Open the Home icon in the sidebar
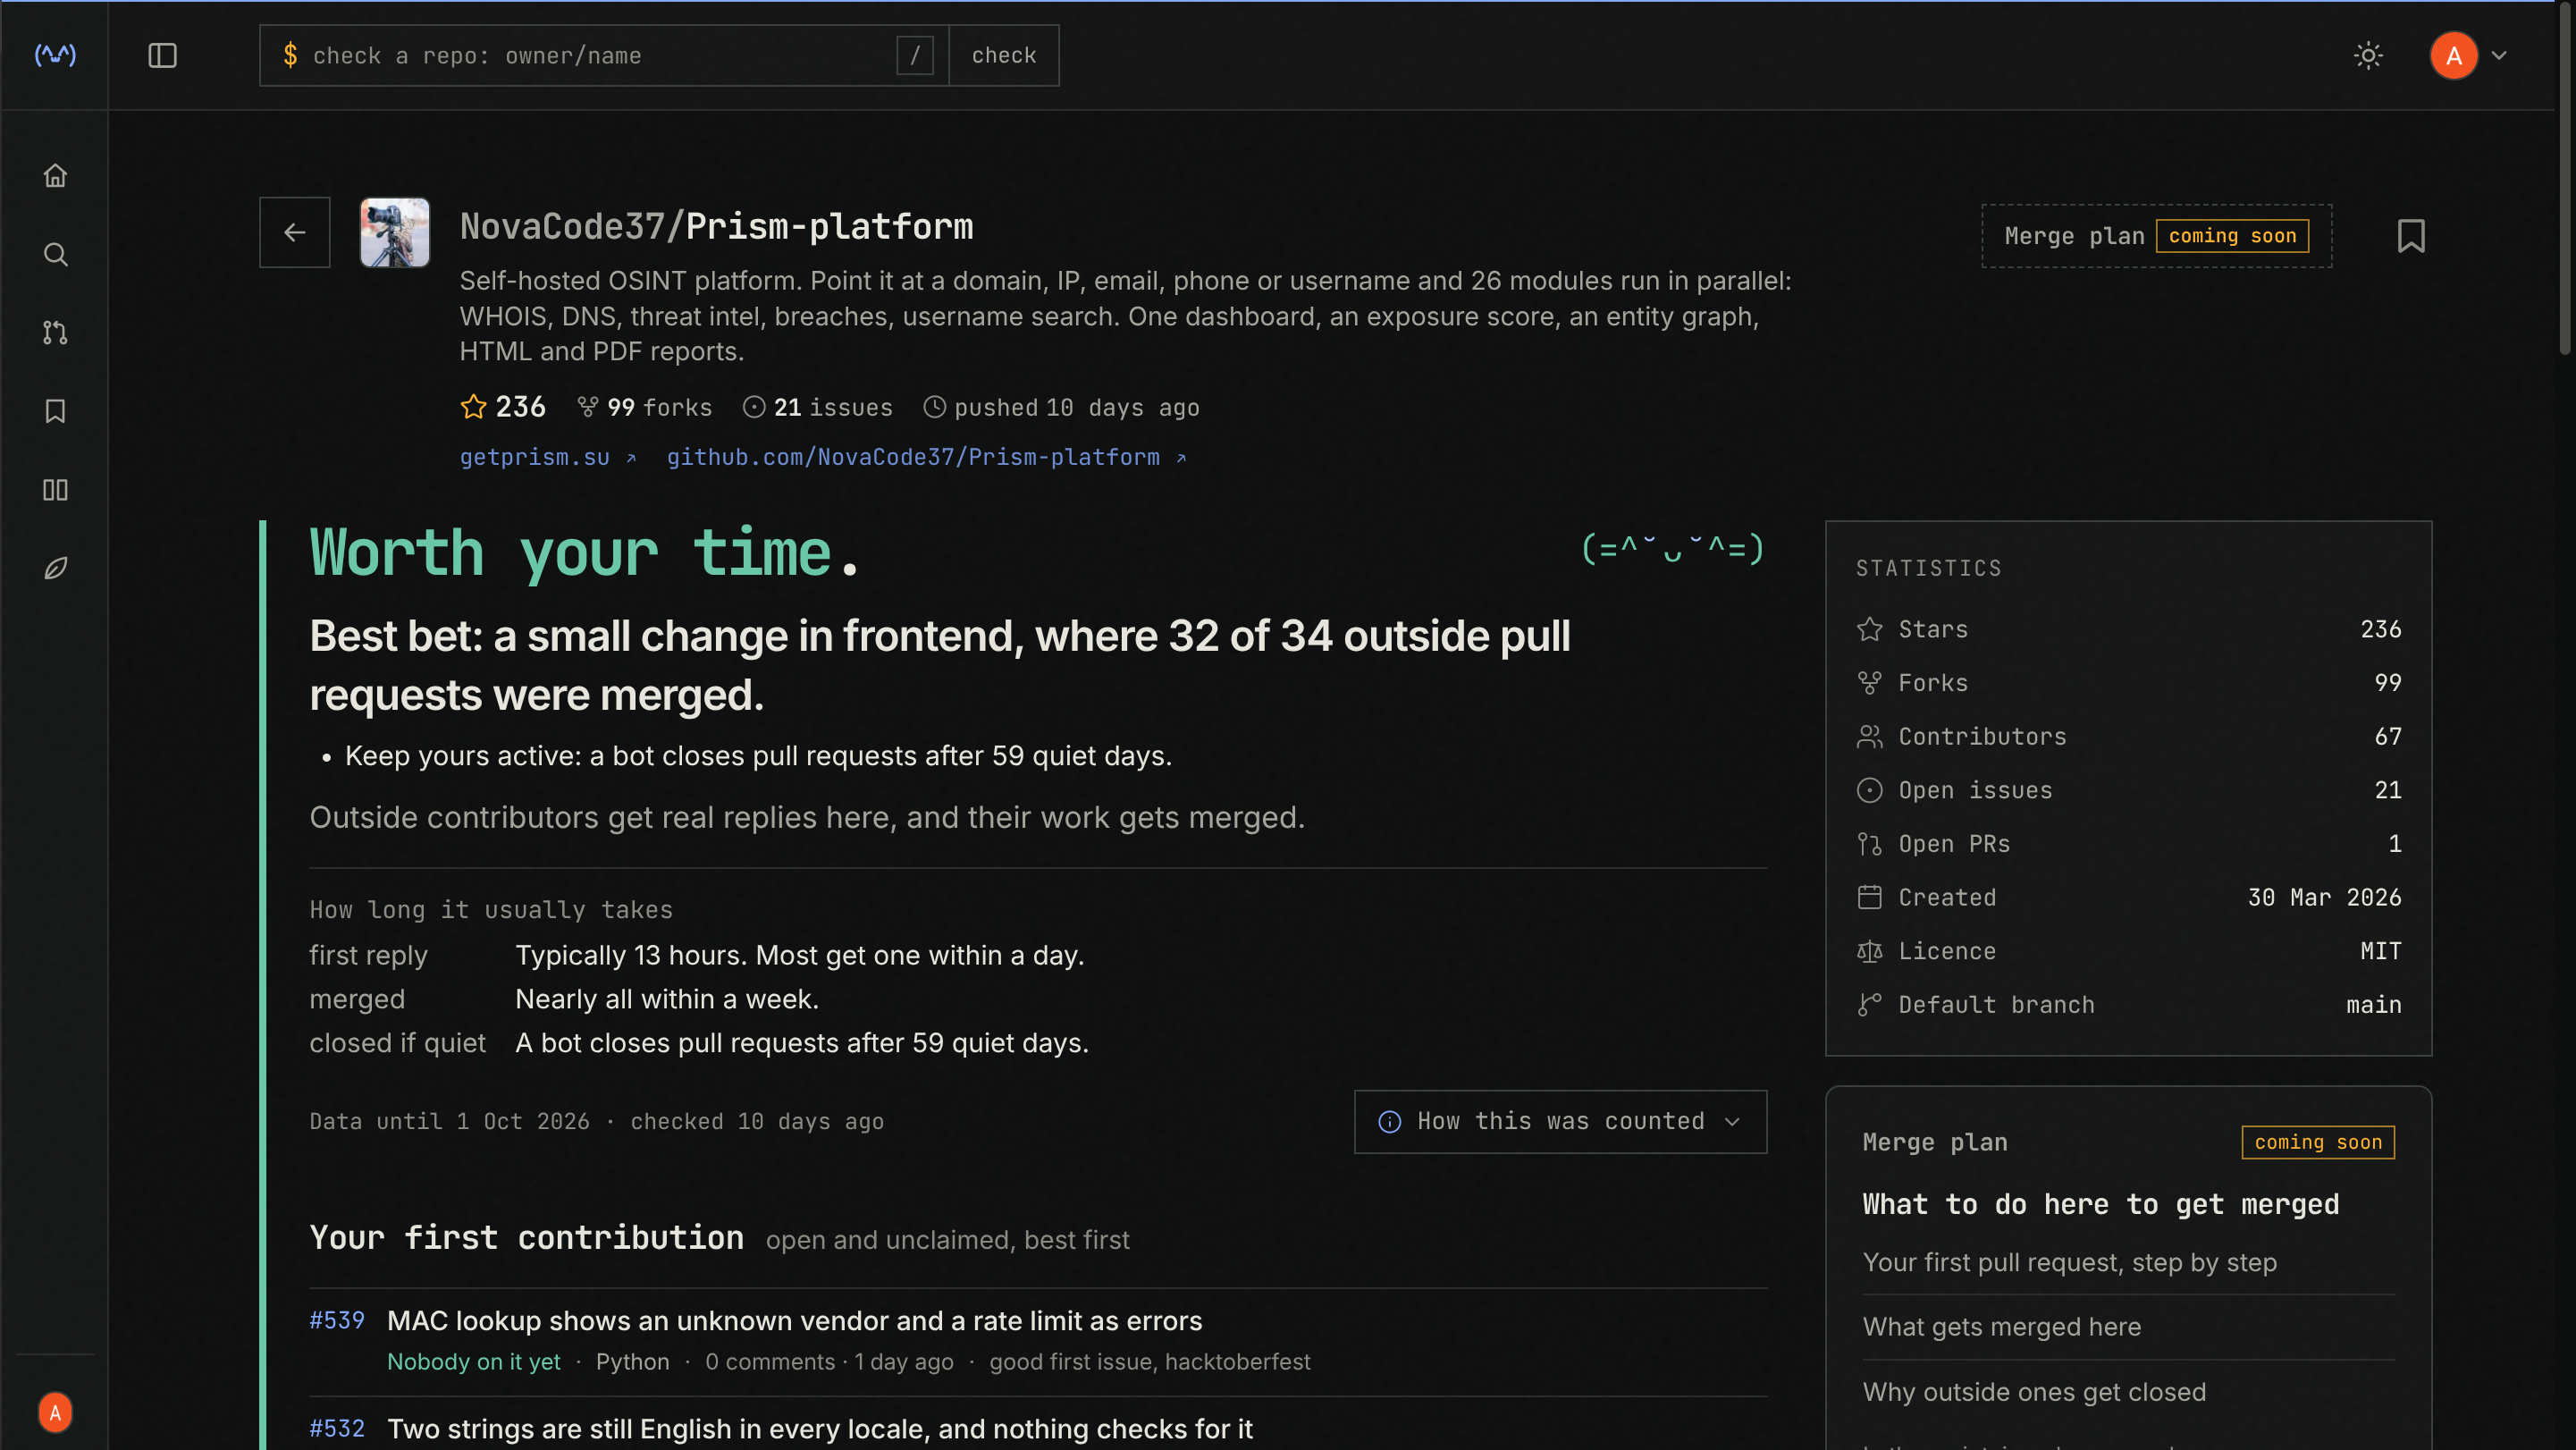The height and width of the screenshot is (1450, 2576). click(x=55, y=175)
